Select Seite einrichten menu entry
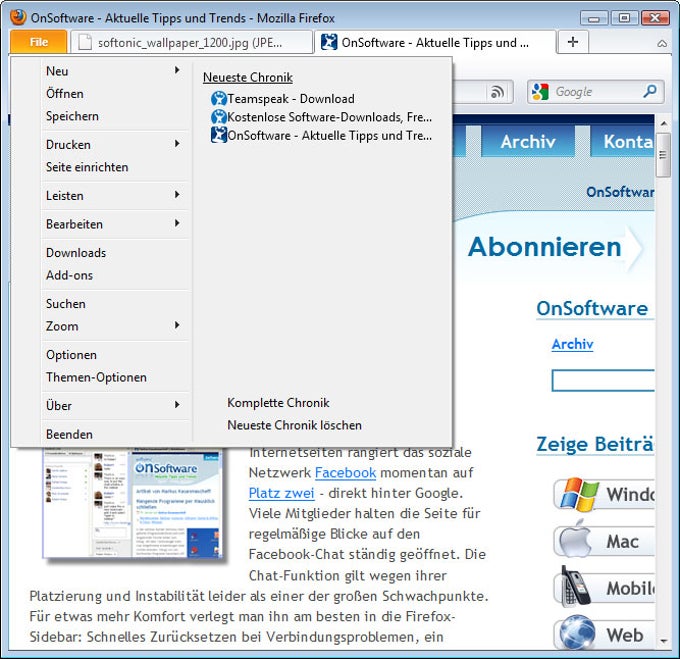The image size is (680, 659). [x=87, y=167]
